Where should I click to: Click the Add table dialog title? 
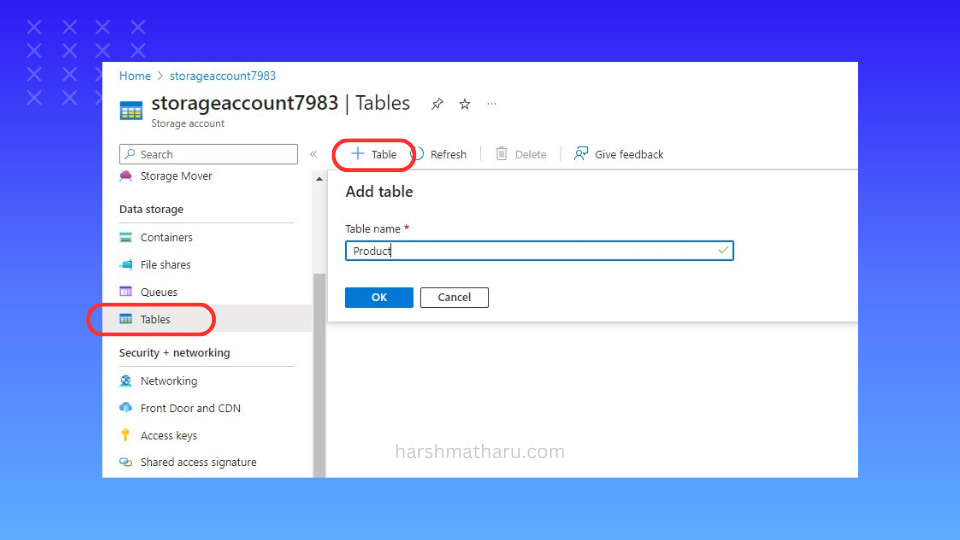(x=379, y=192)
